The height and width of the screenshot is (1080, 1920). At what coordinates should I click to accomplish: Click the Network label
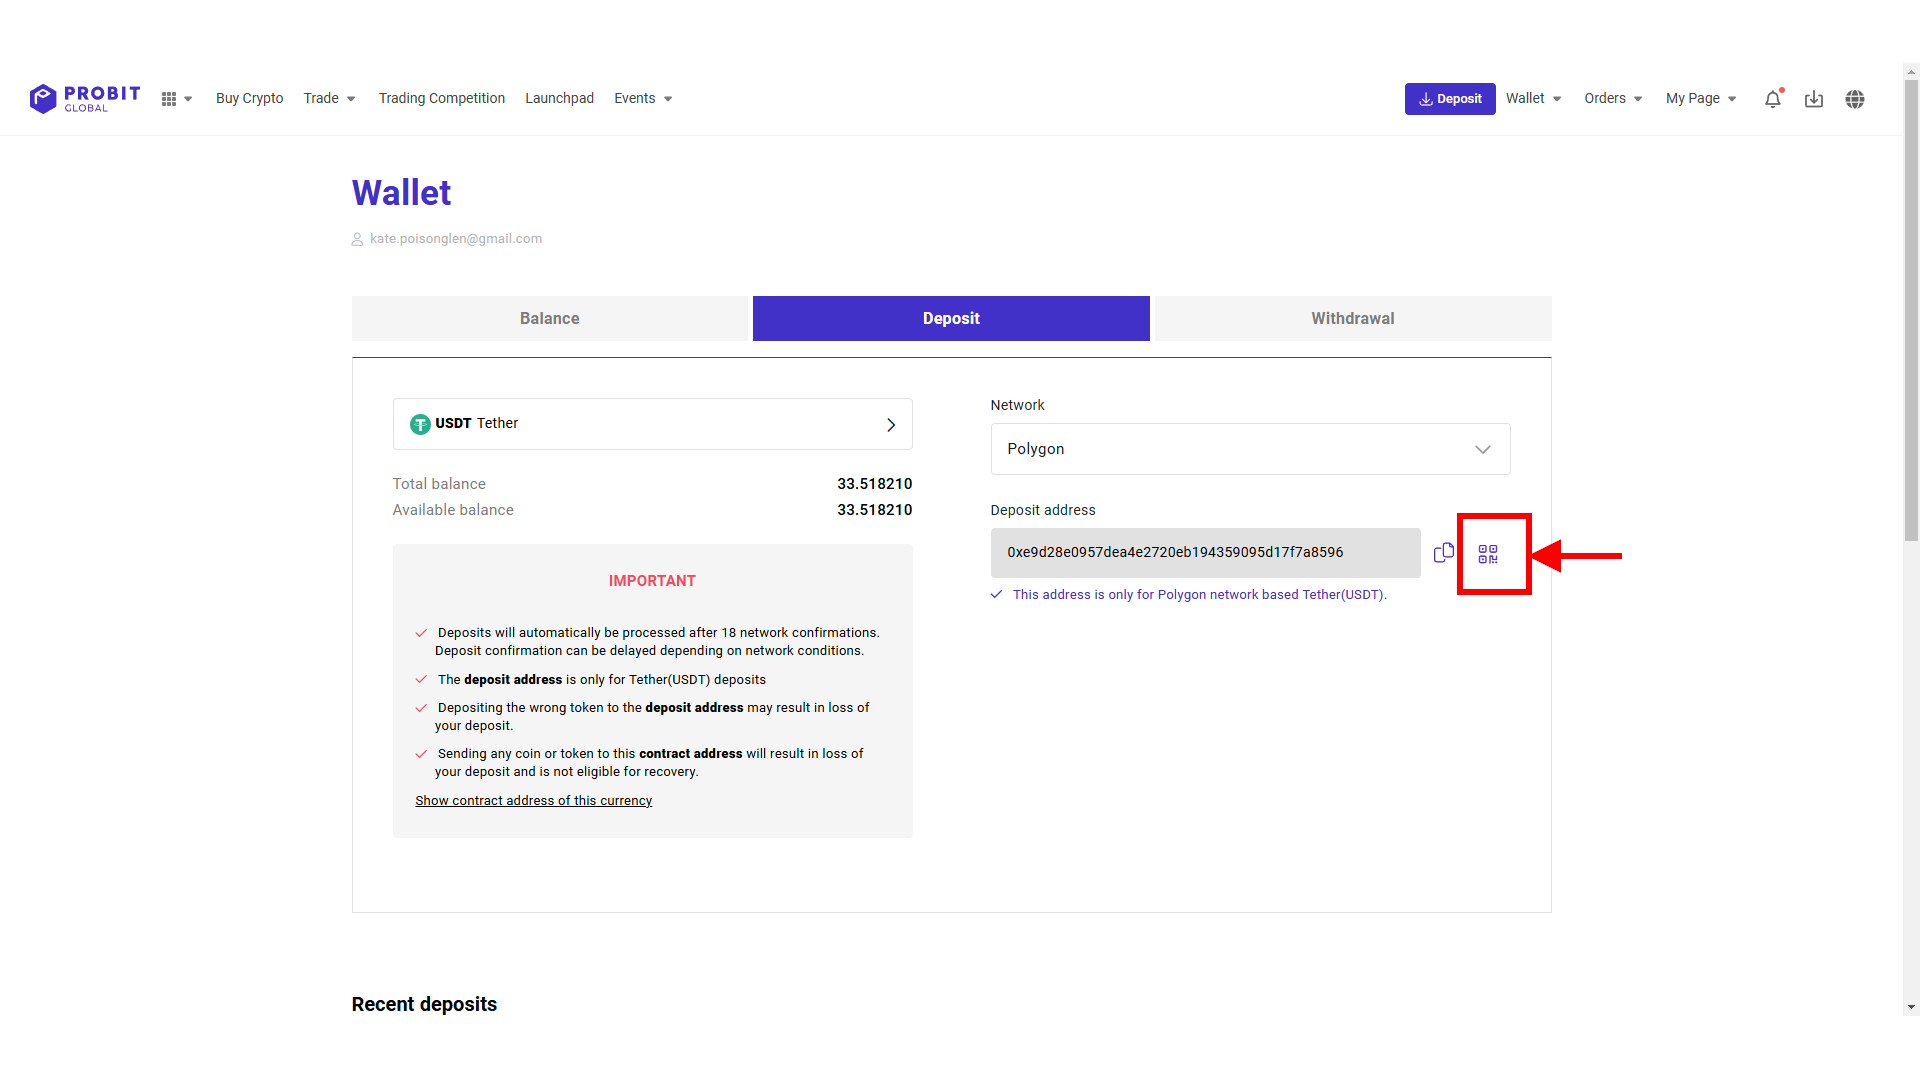(1017, 405)
